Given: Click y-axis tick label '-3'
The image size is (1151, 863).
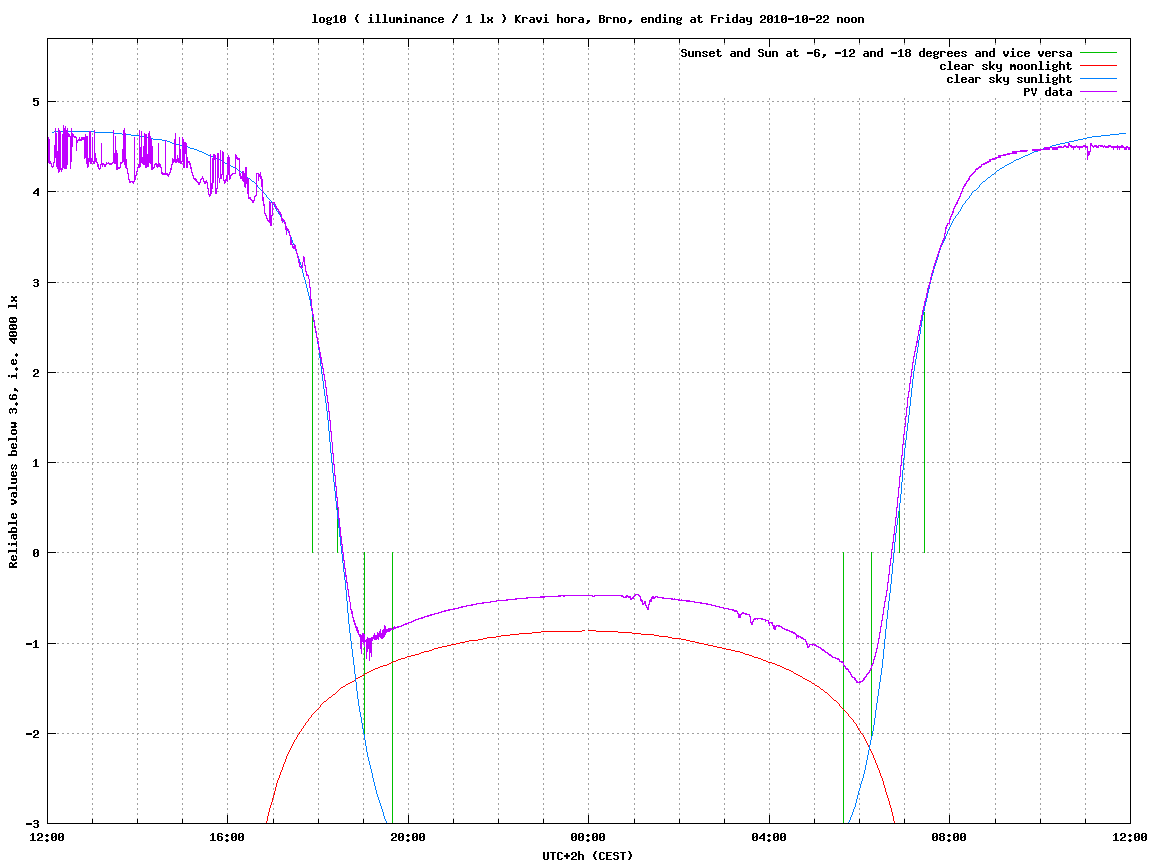Looking at the screenshot, I should click(32, 823).
